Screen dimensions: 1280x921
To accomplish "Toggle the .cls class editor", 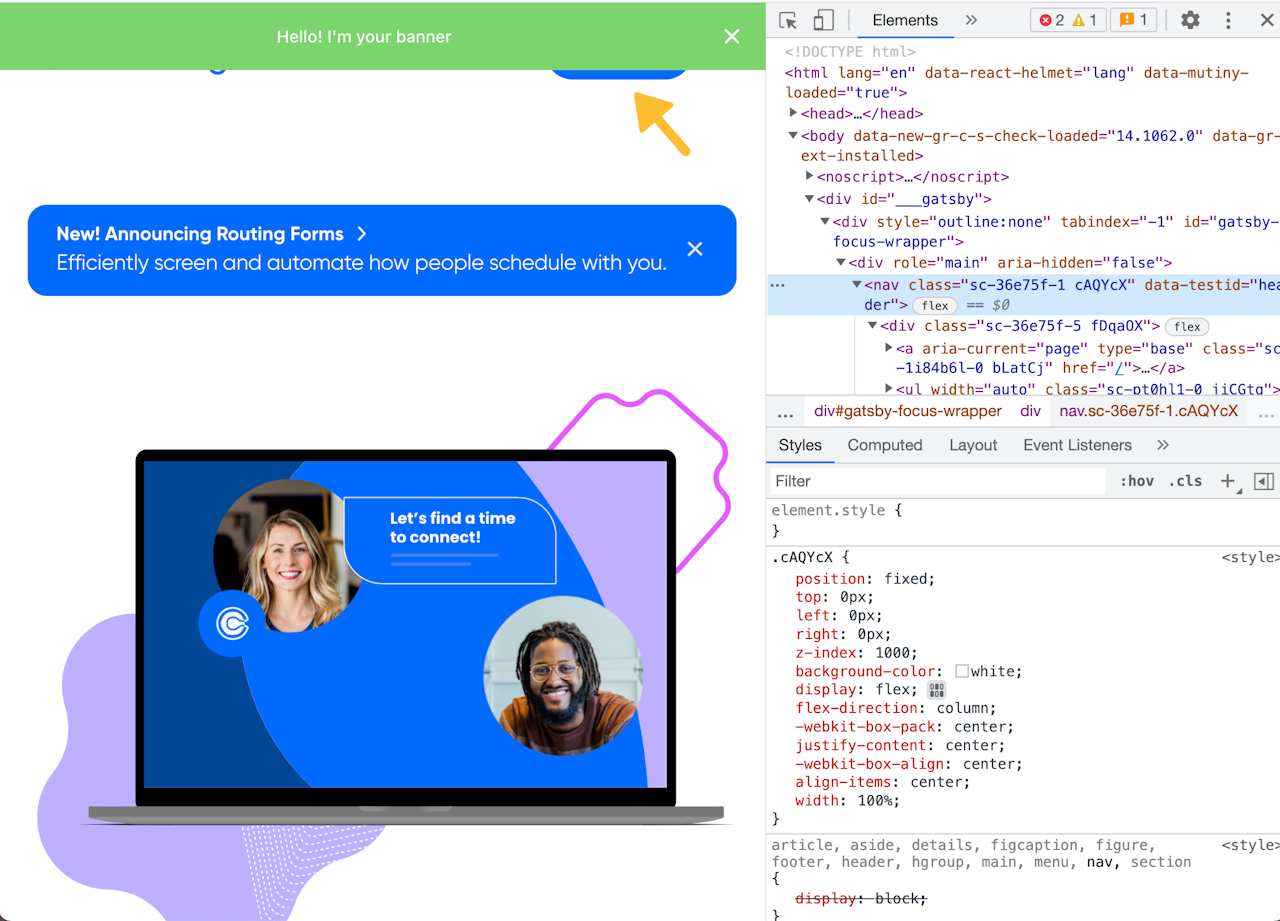I will coord(1185,481).
